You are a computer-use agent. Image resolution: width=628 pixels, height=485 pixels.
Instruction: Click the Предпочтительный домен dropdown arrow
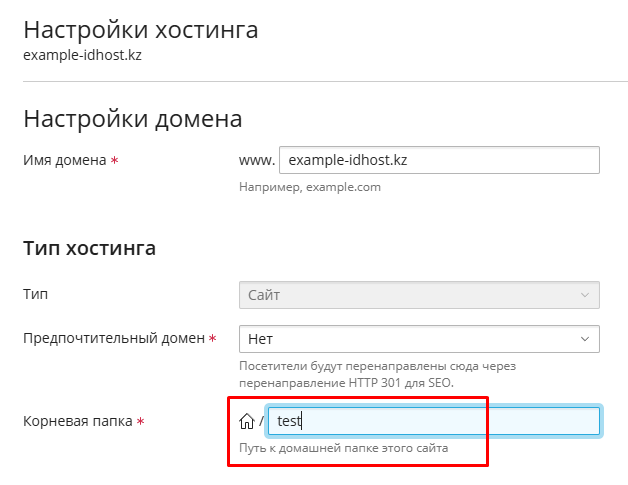pos(585,339)
